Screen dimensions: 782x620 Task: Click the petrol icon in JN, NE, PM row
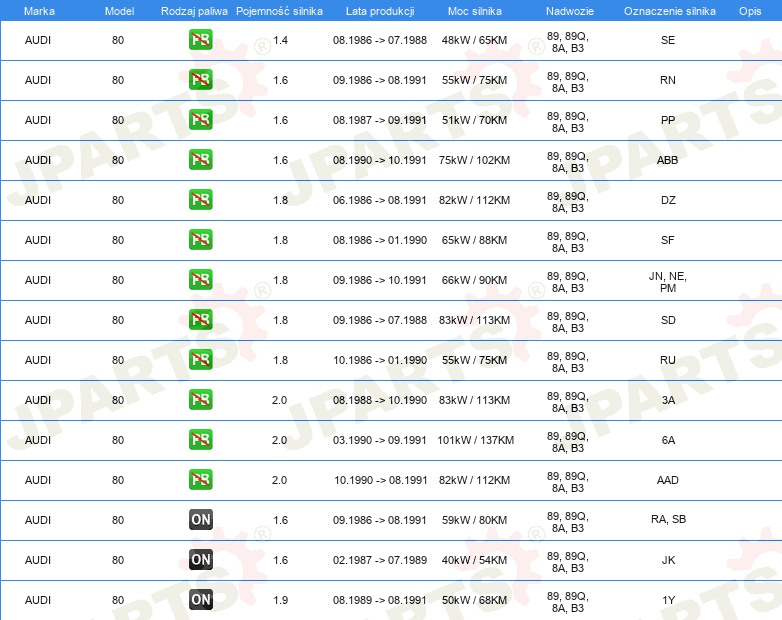pyautogui.click(x=200, y=280)
